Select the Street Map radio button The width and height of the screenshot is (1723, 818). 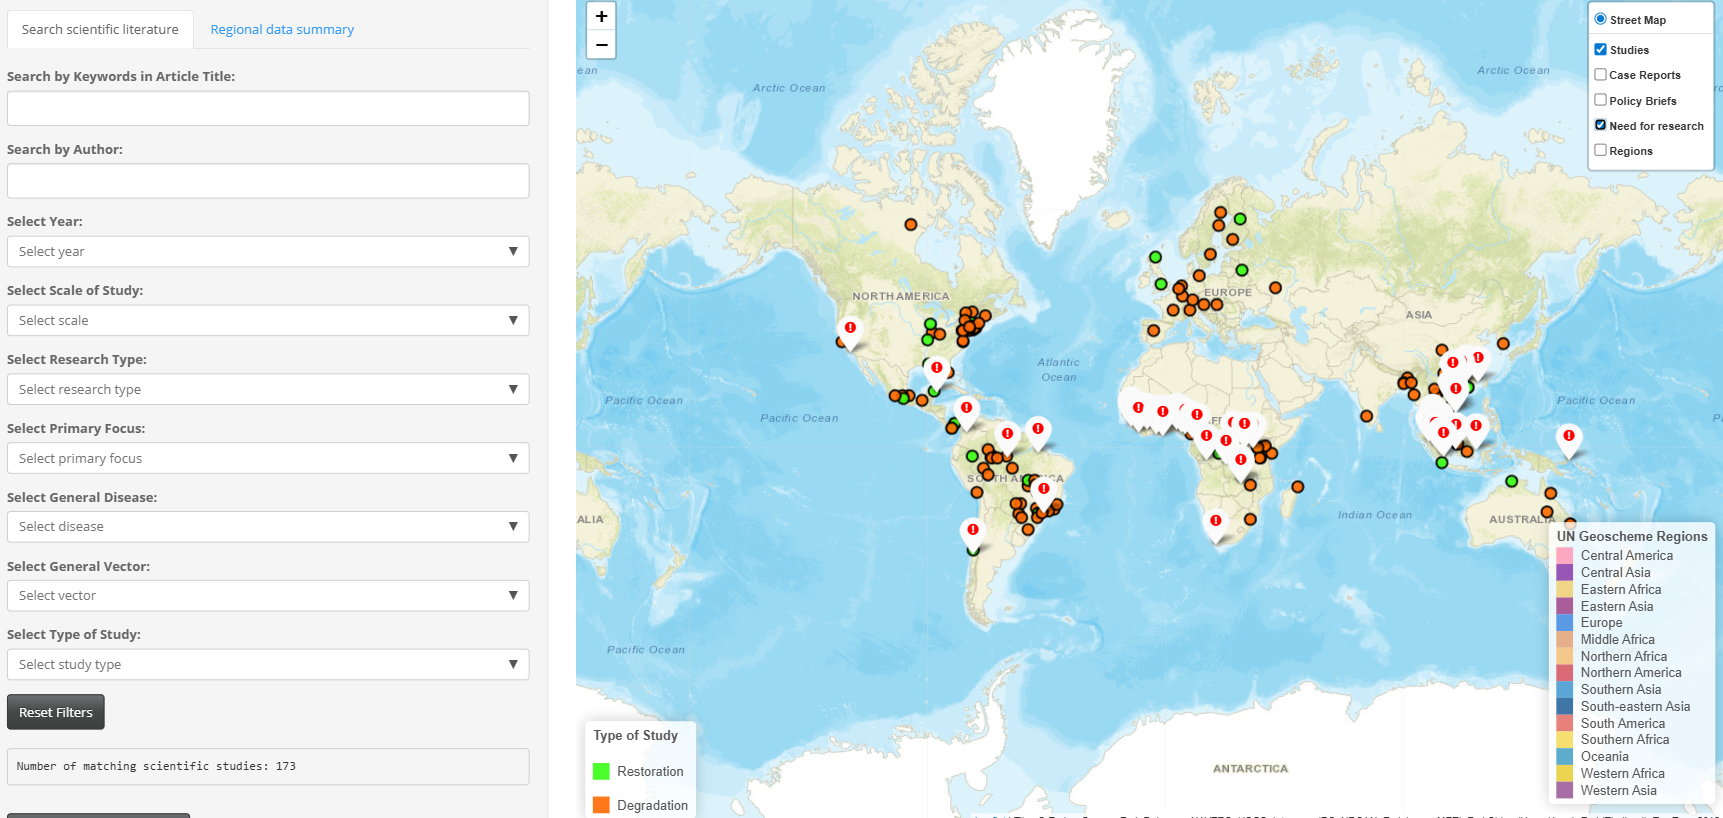point(1600,20)
